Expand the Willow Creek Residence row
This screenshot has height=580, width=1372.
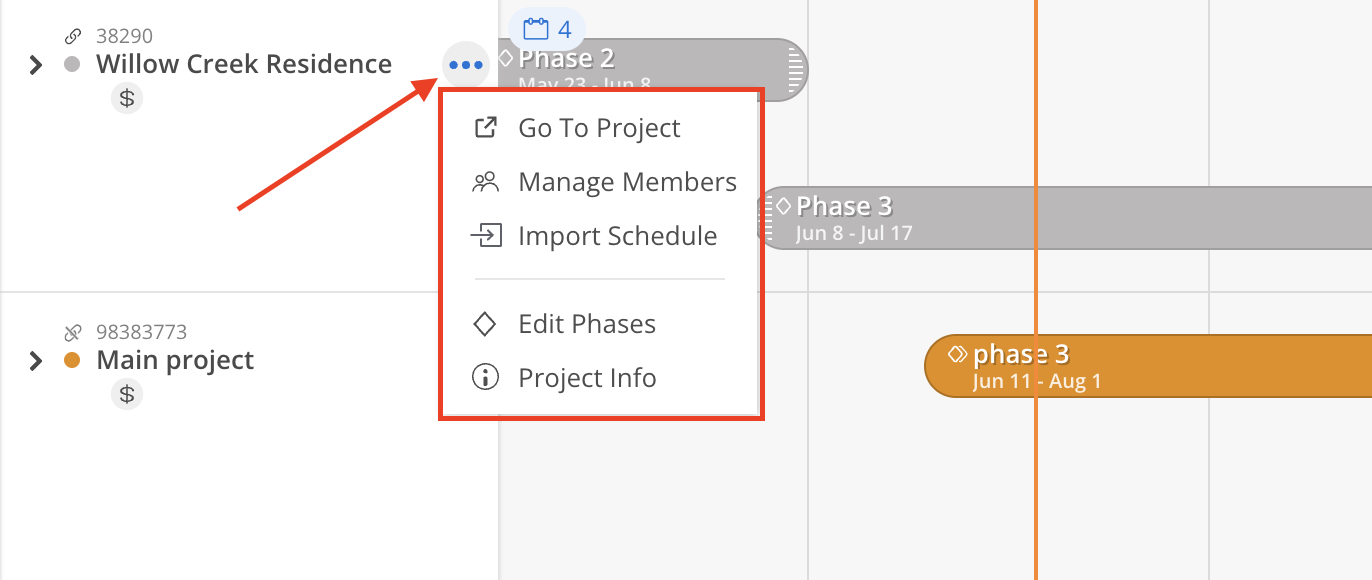pos(36,65)
